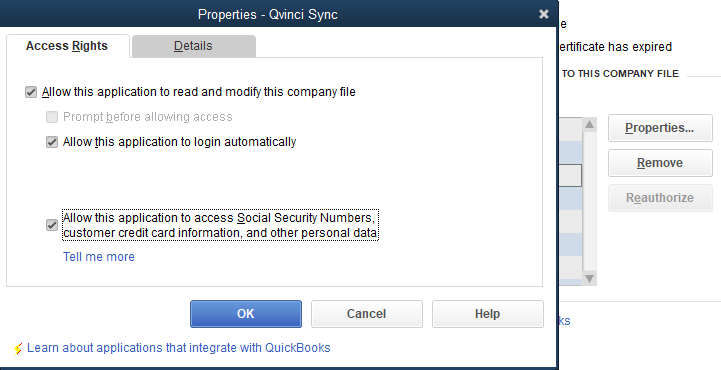Click the lightning bolt QuickBooks icon
This screenshot has height=370, width=721.
pyautogui.click(x=17, y=349)
